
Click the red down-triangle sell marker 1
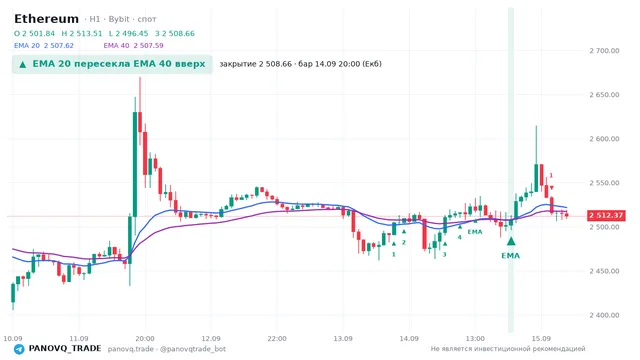pyautogui.click(x=551, y=188)
